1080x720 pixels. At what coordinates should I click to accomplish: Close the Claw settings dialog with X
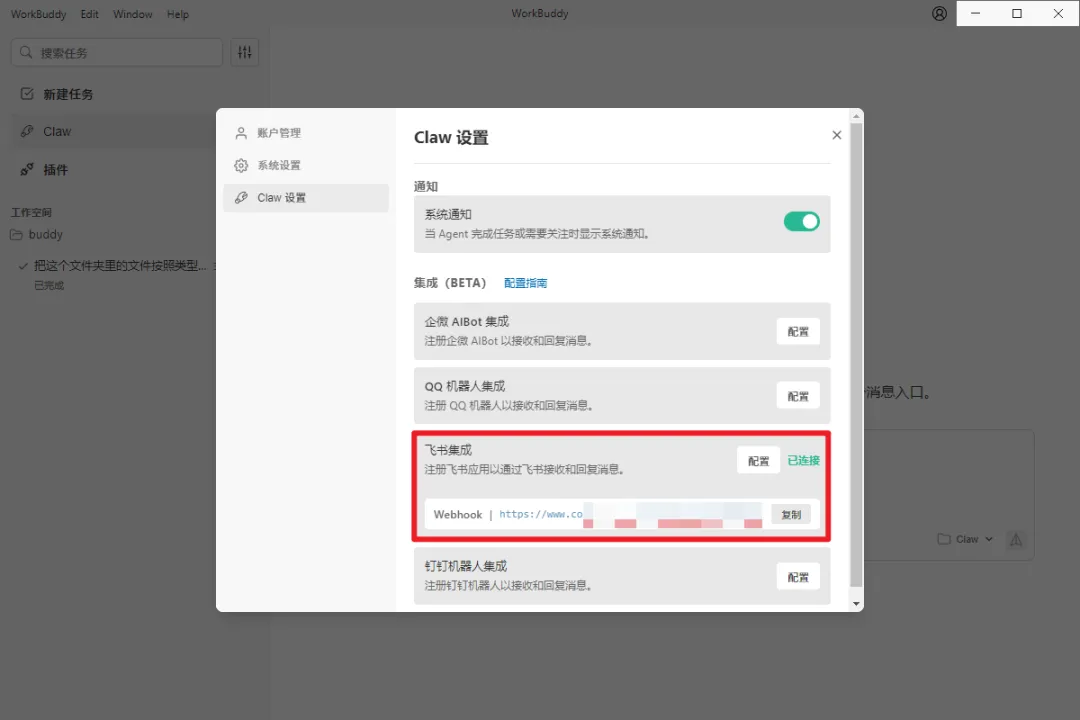[x=837, y=135]
